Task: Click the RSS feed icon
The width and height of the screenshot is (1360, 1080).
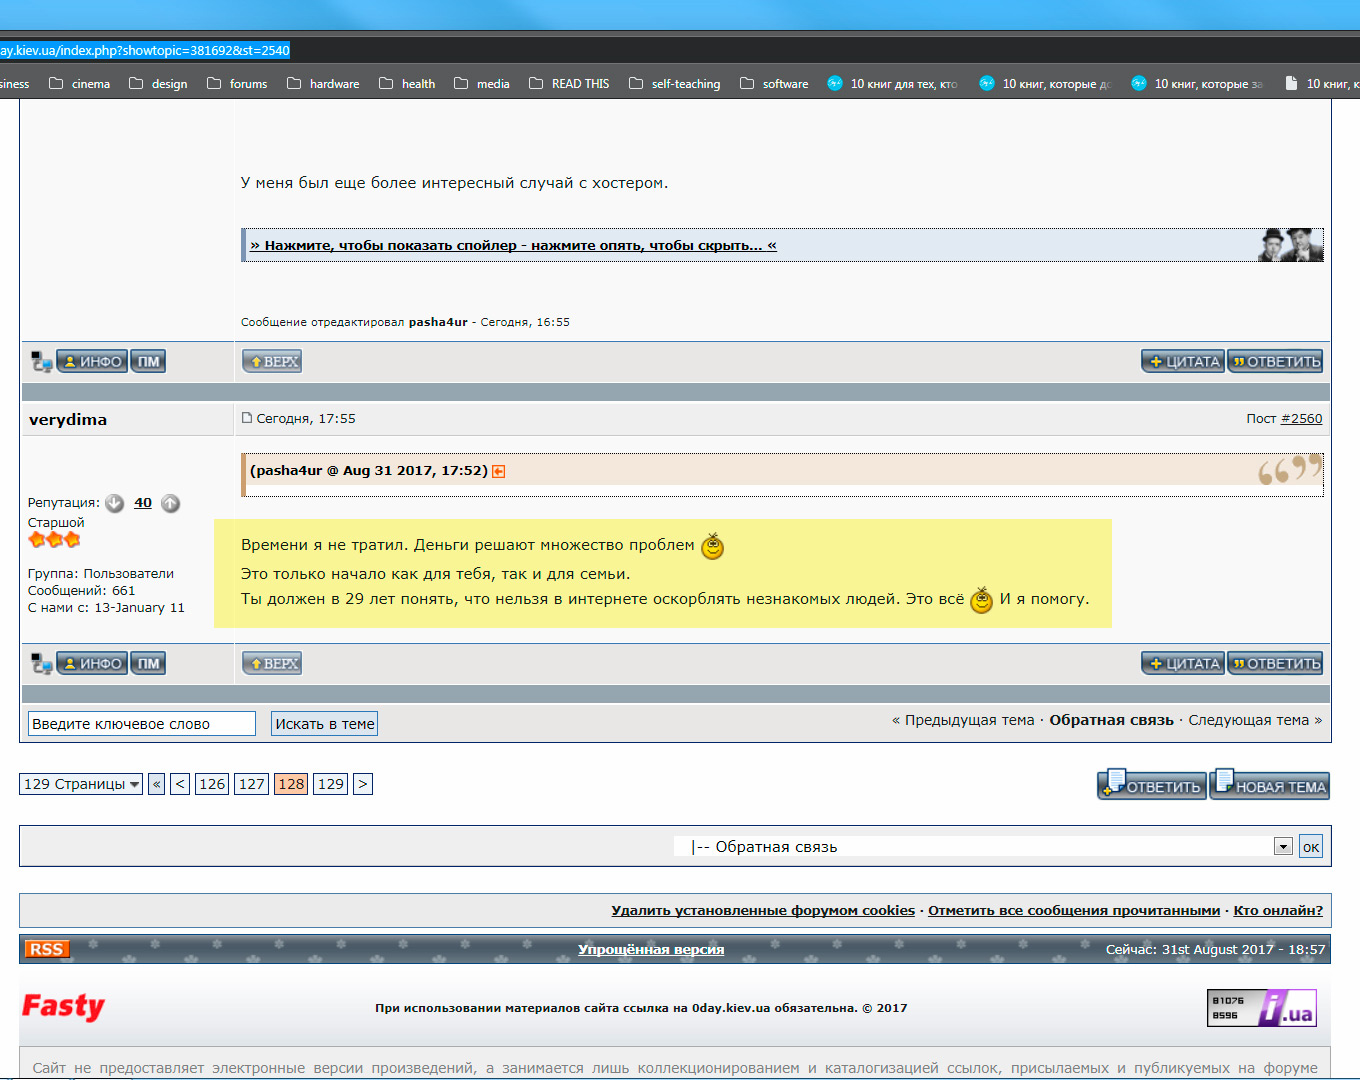Action: 47,949
